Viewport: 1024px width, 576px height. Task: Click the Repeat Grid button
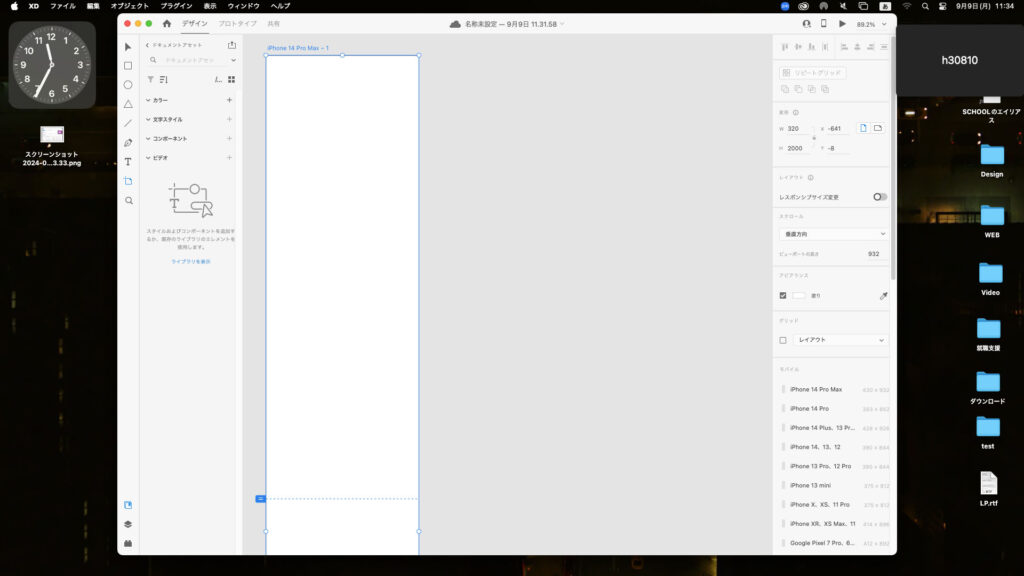[x=813, y=72]
